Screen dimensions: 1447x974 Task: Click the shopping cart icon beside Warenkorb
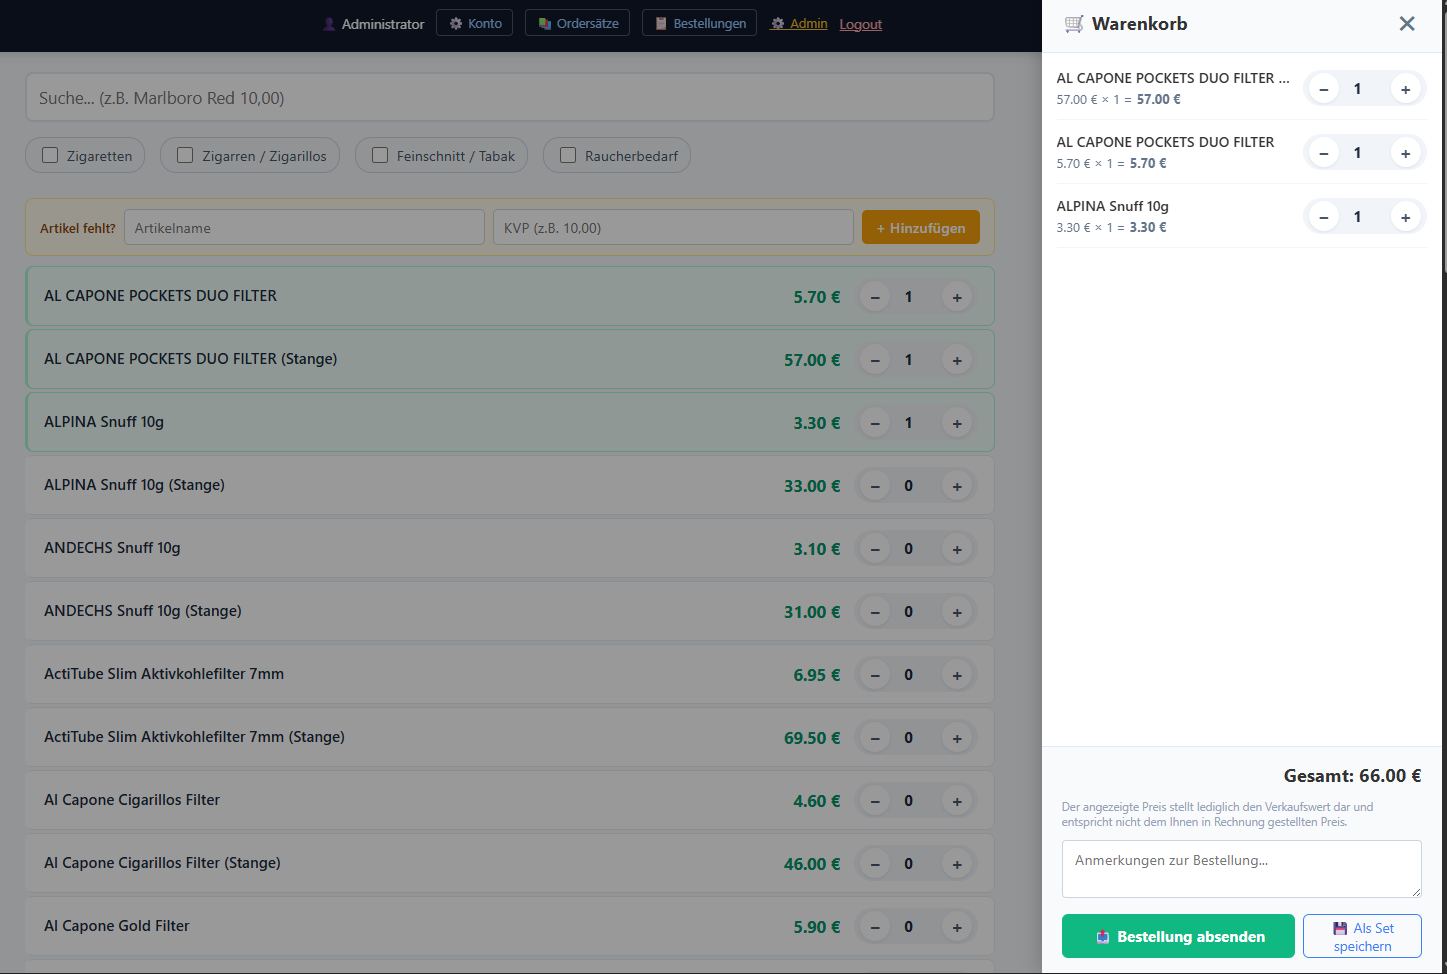pos(1074,24)
